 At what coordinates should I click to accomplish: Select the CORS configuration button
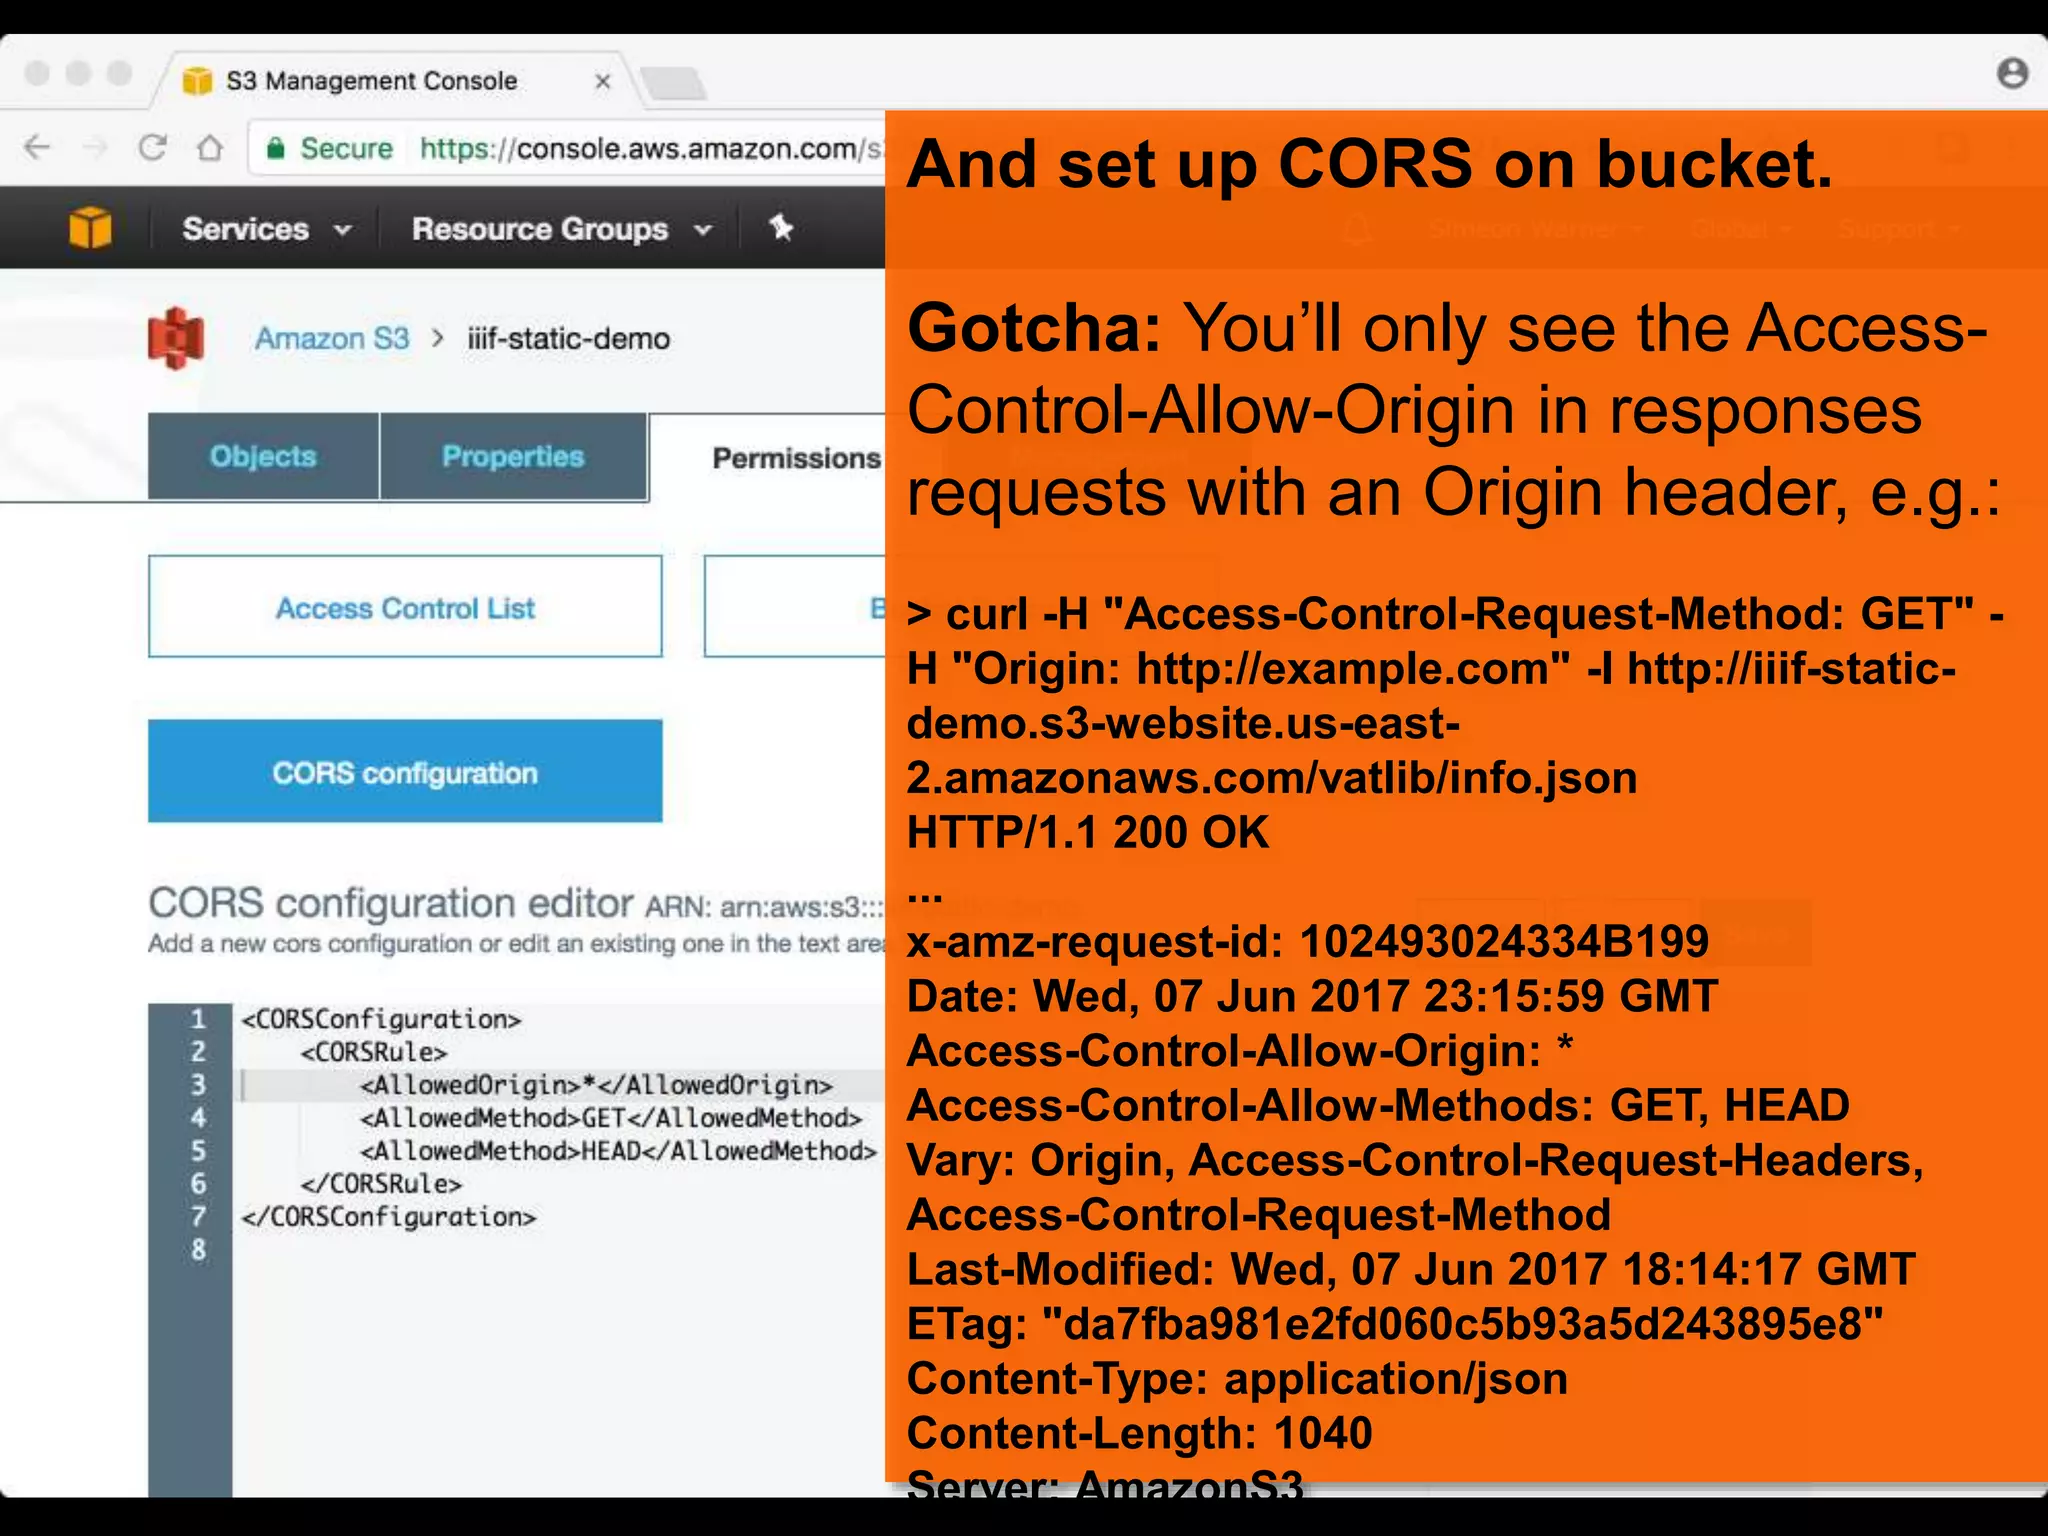405,772
